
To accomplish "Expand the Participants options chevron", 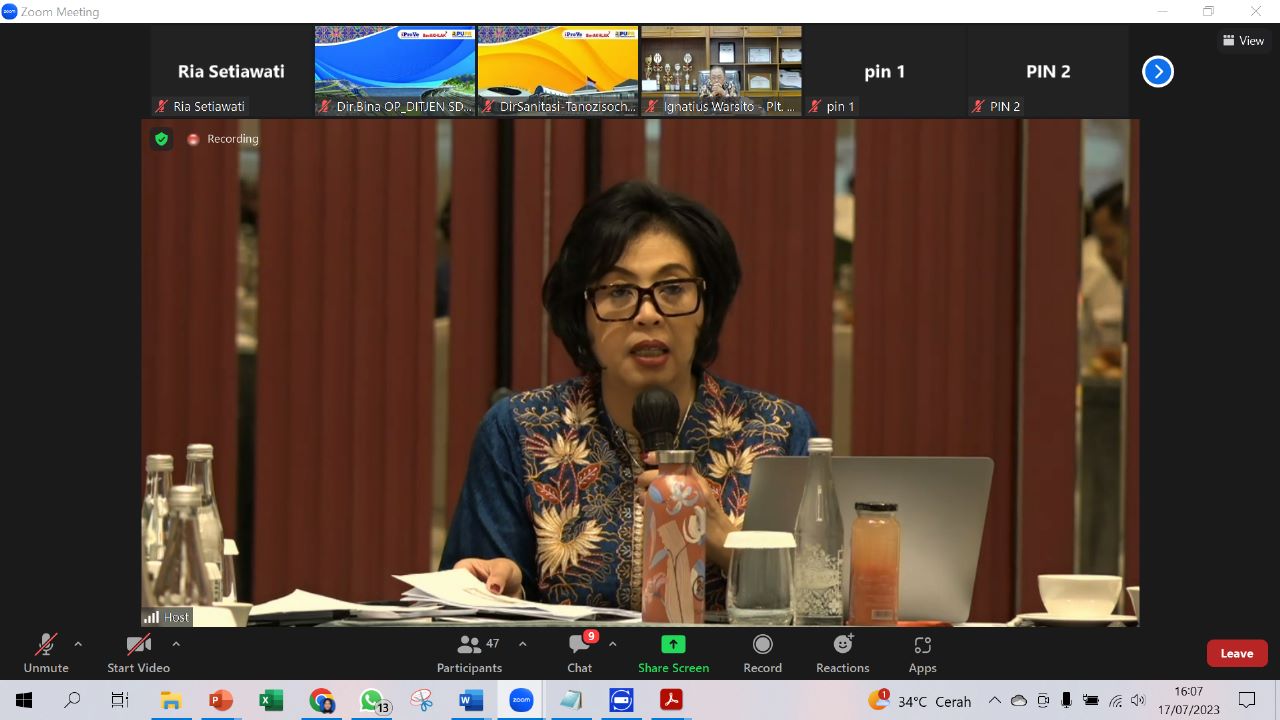I will tap(522, 644).
